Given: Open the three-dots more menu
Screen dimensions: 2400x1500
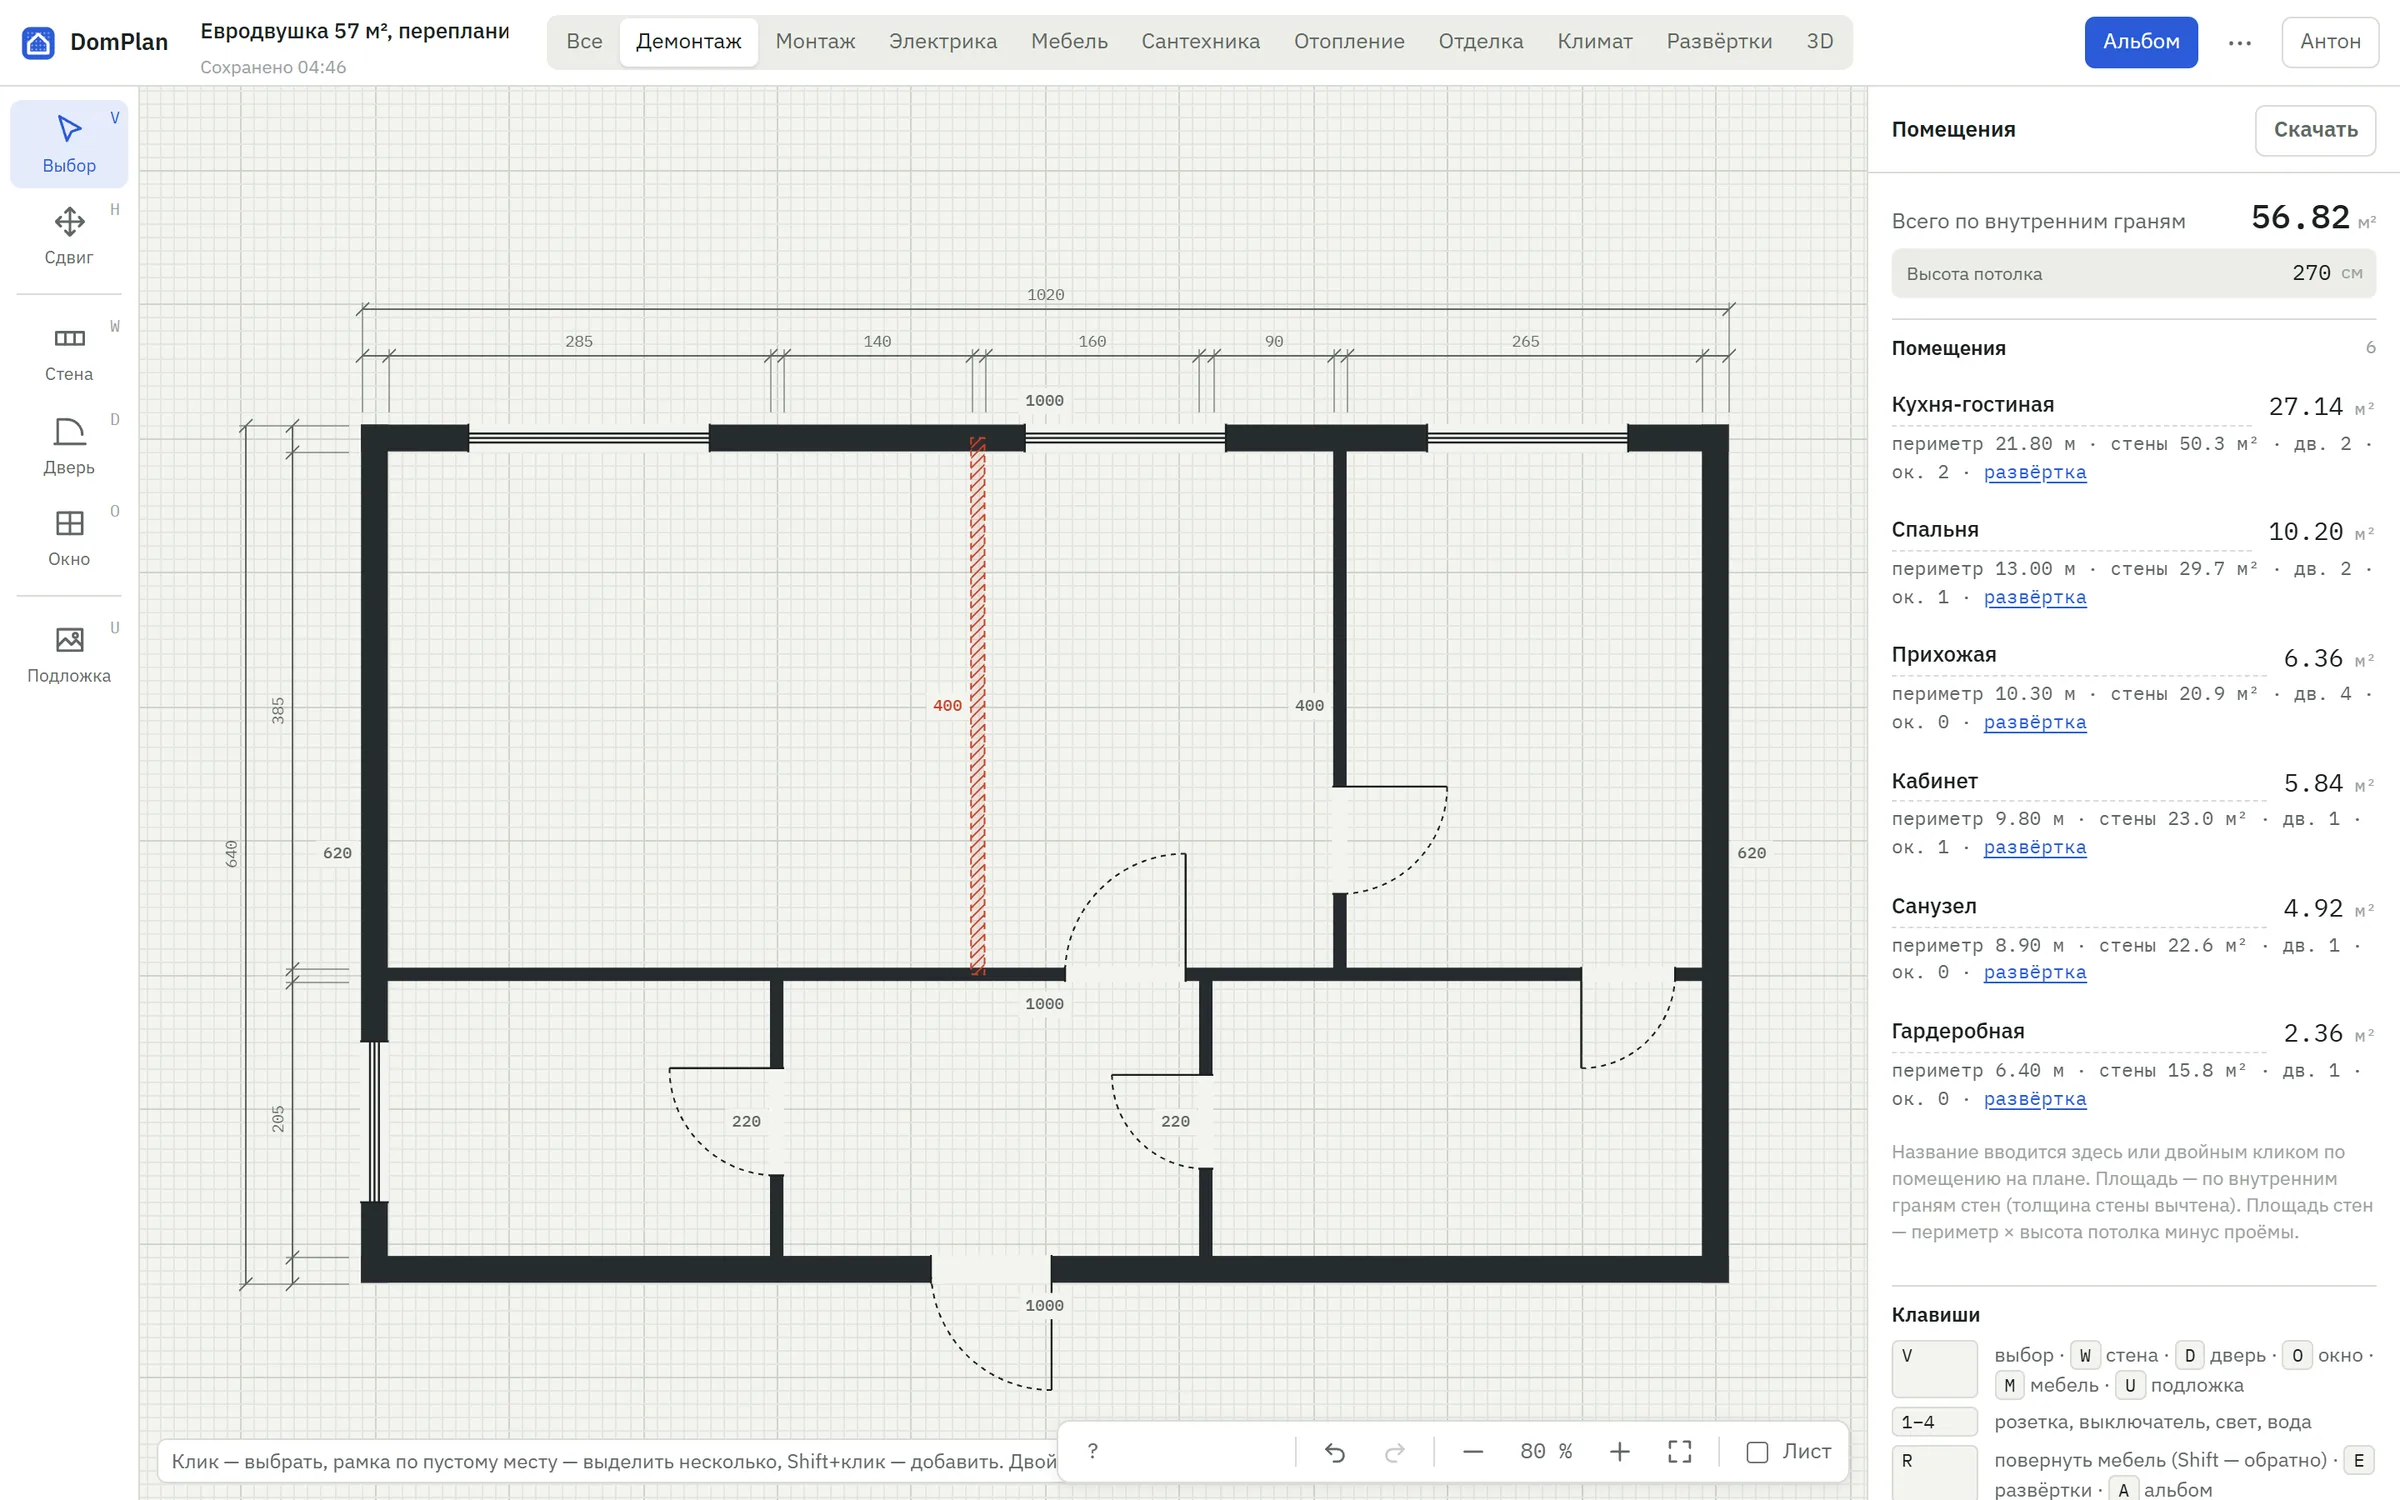Looking at the screenshot, I should [2240, 42].
